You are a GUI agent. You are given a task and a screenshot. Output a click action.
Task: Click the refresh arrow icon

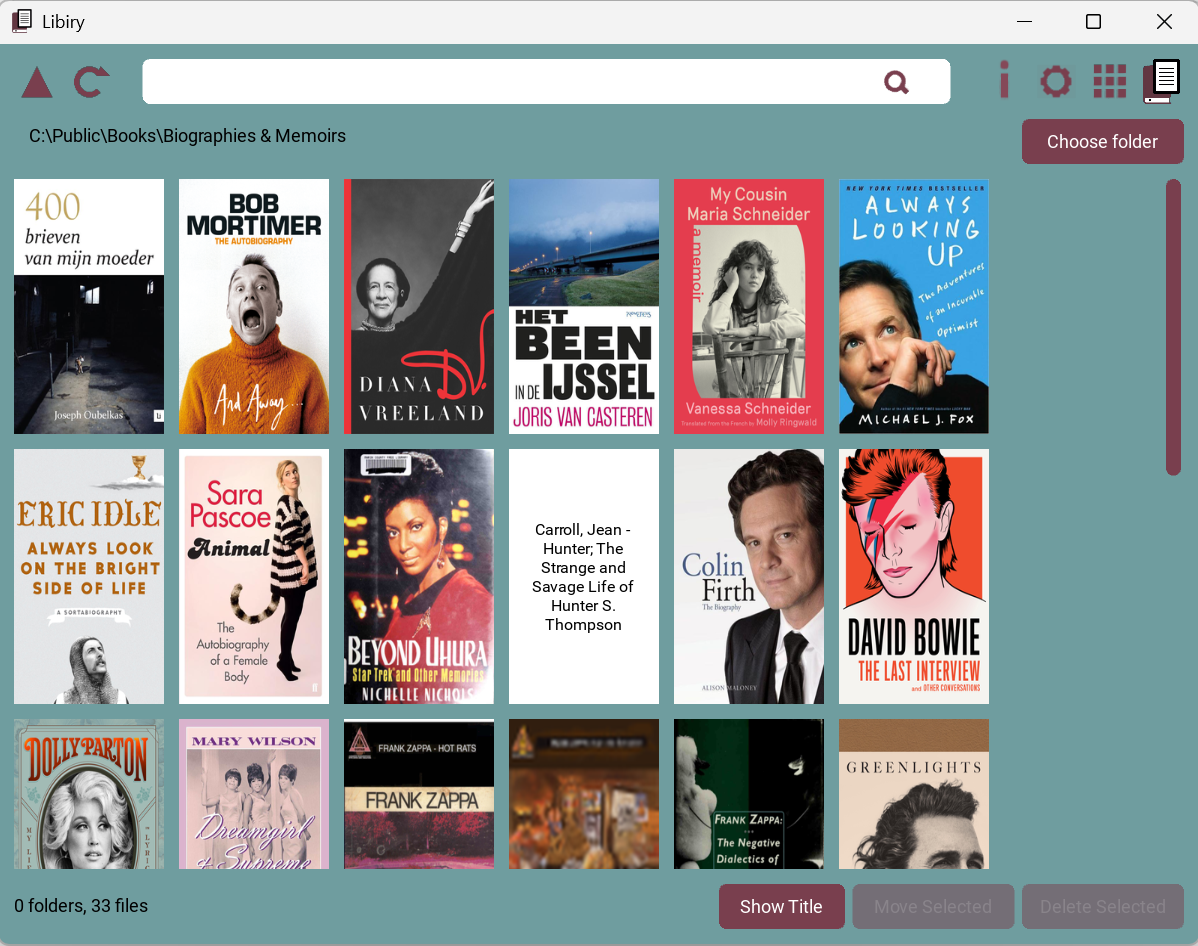91,82
